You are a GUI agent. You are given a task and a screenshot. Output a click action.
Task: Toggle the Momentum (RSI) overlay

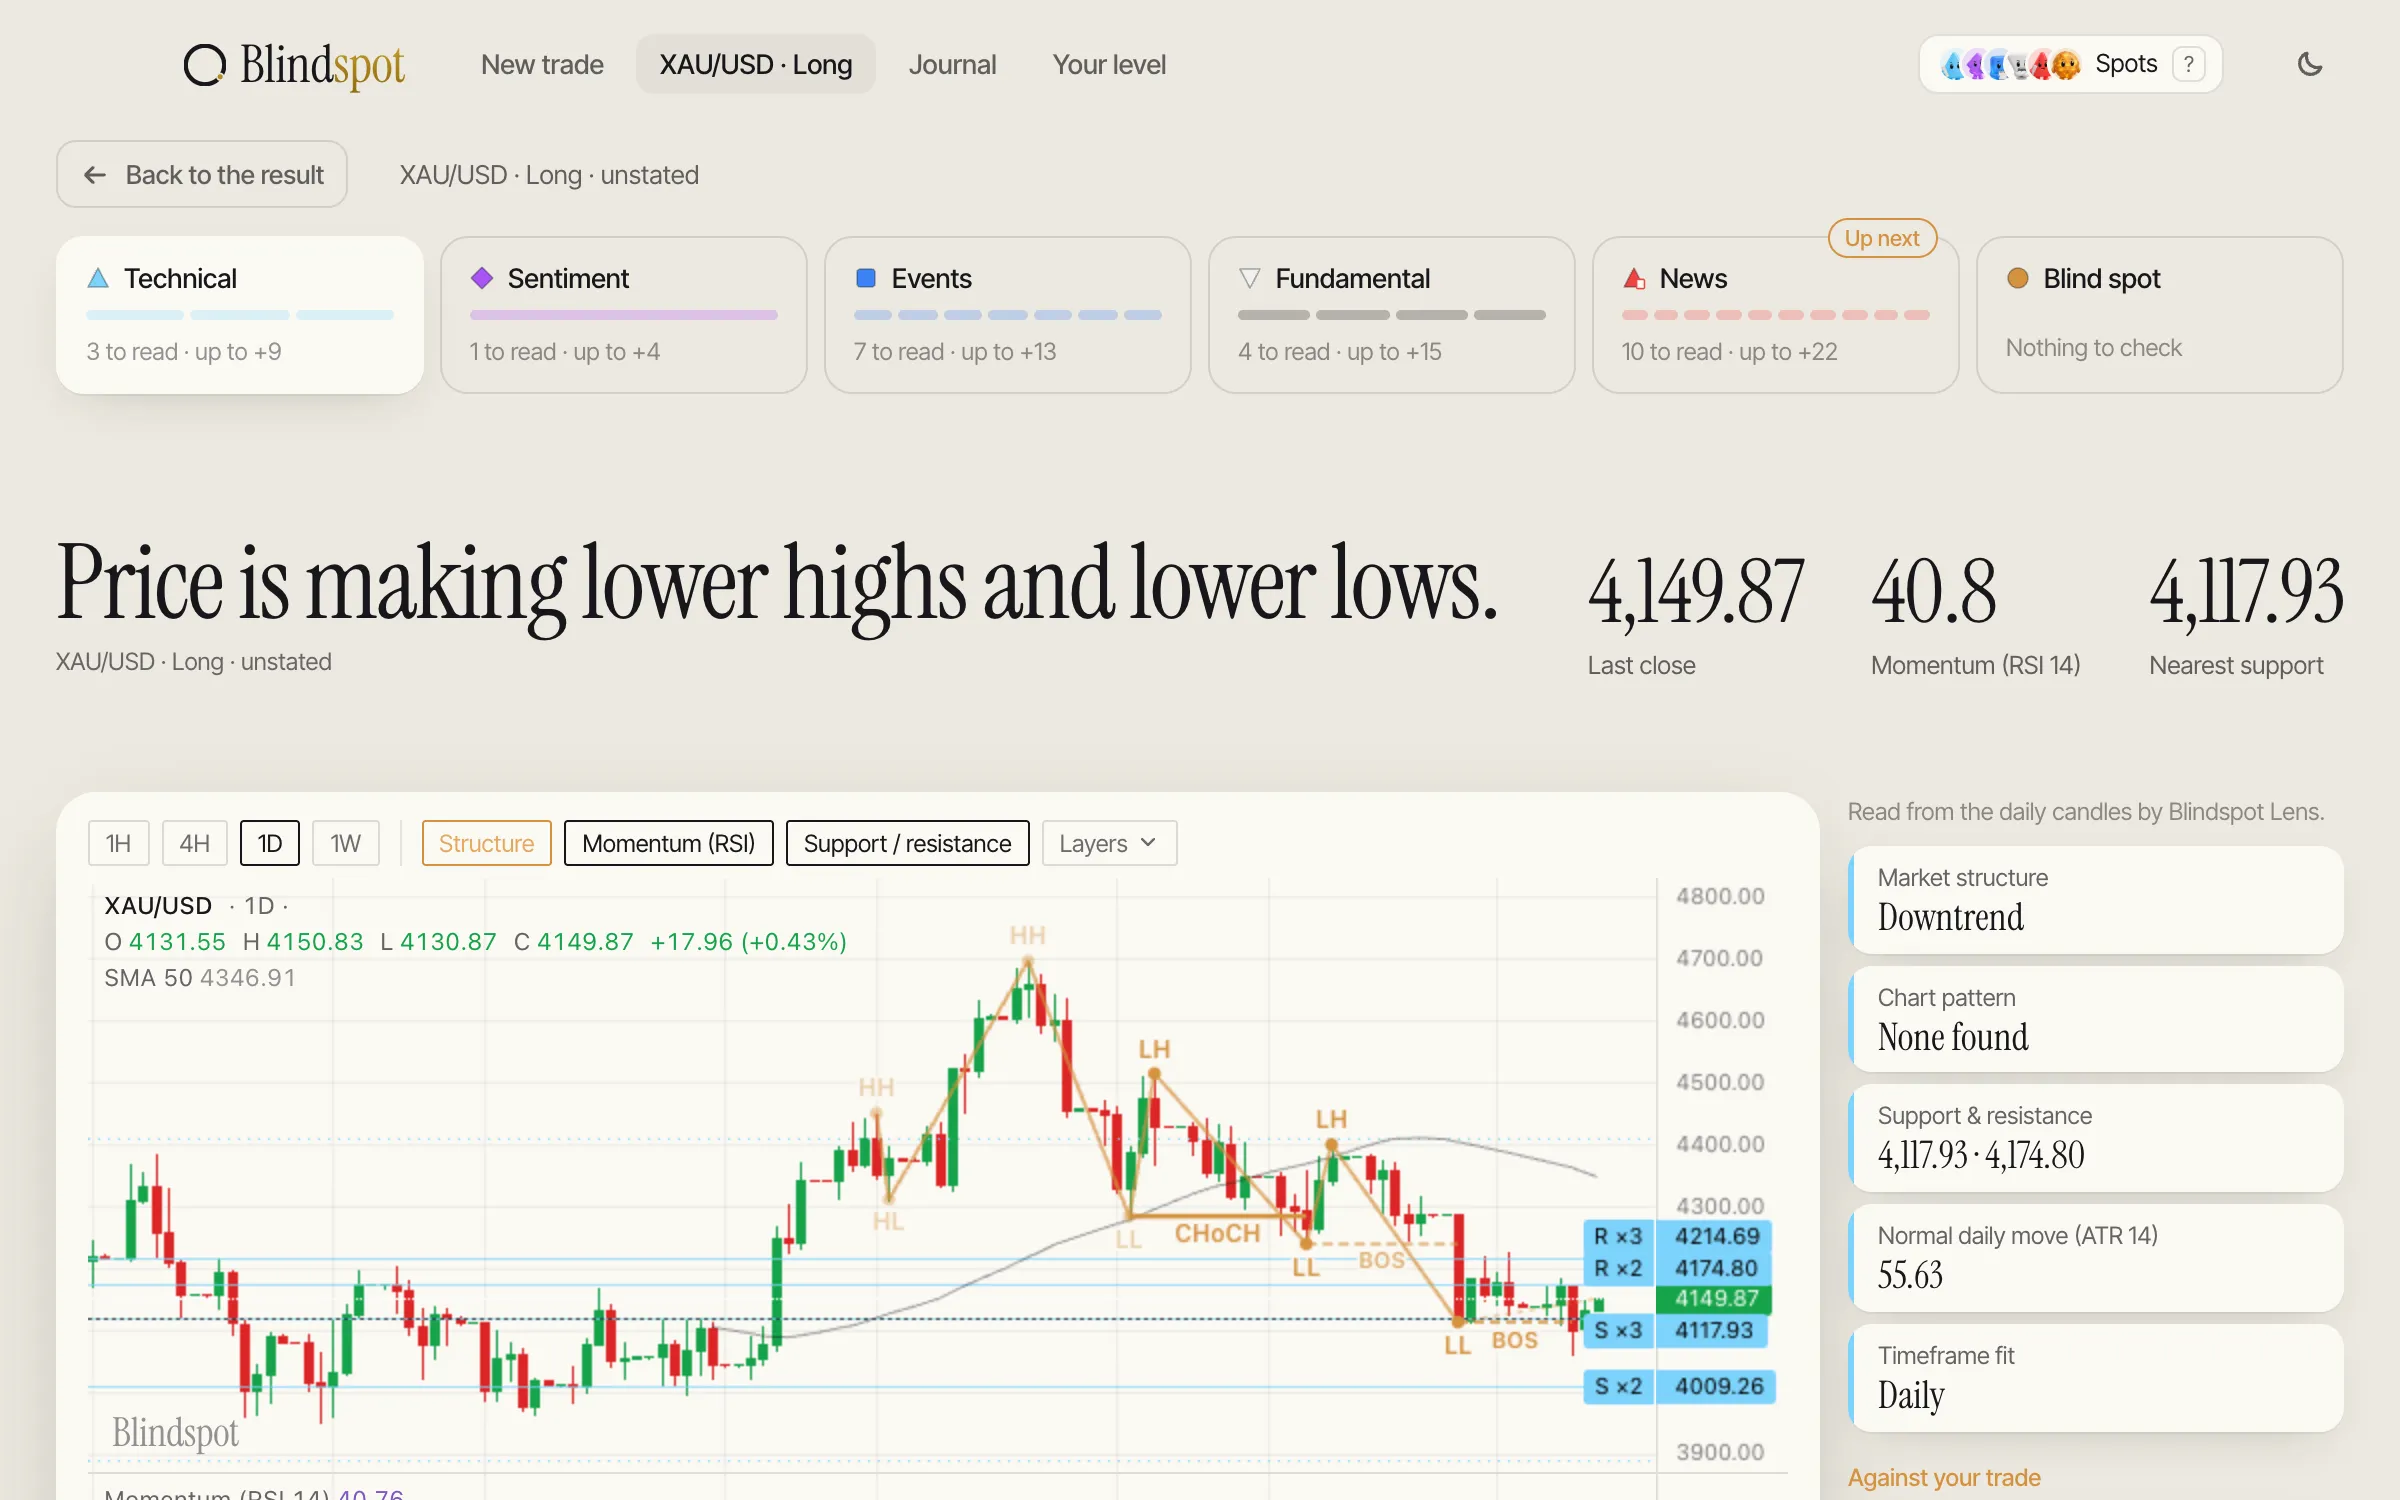tap(668, 843)
